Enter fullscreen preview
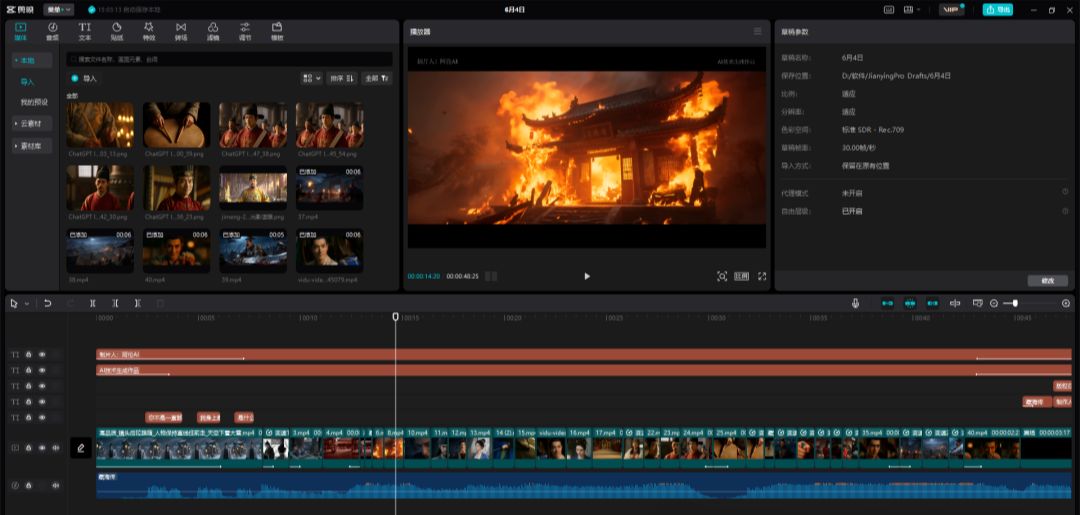 coord(762,276)
